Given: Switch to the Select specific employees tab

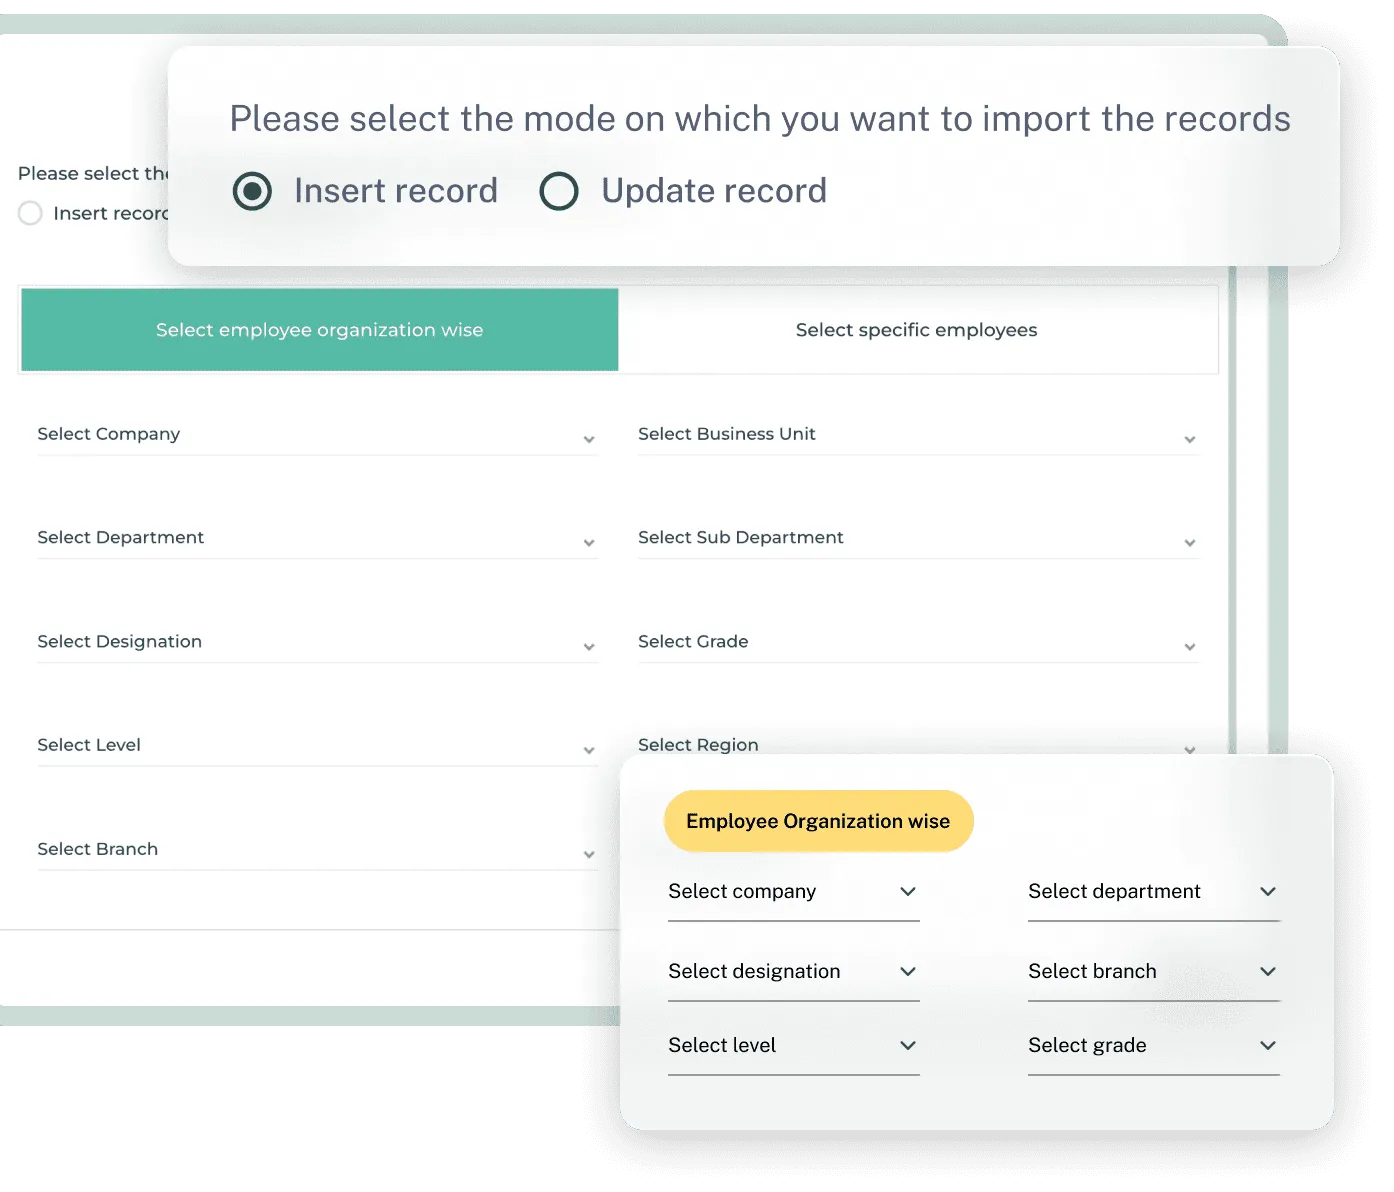Looking at the screenshot, I should point(916,329).
